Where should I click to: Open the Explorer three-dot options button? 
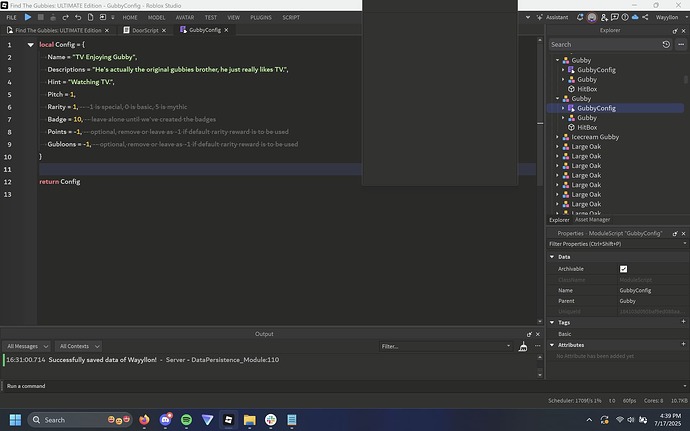[x=681, y=44]
